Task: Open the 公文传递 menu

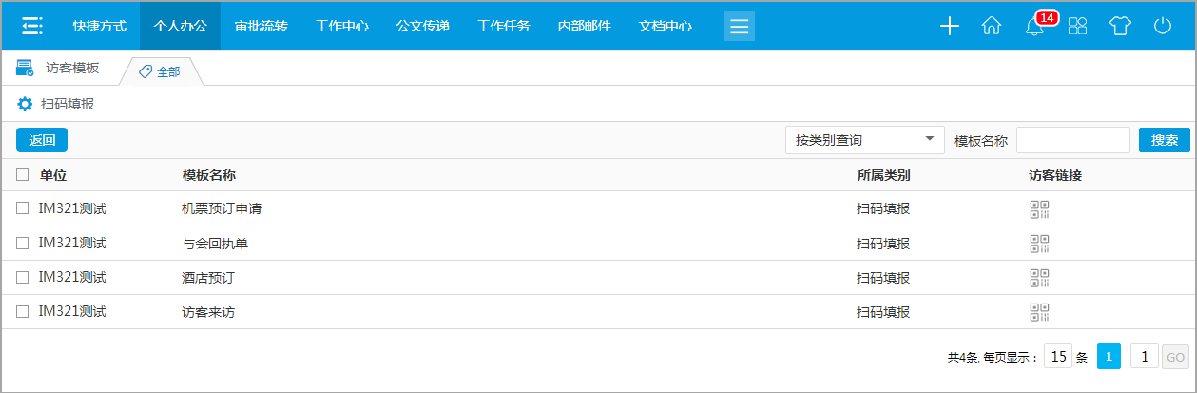Action: pyautogui.click(x=423, y=26)
